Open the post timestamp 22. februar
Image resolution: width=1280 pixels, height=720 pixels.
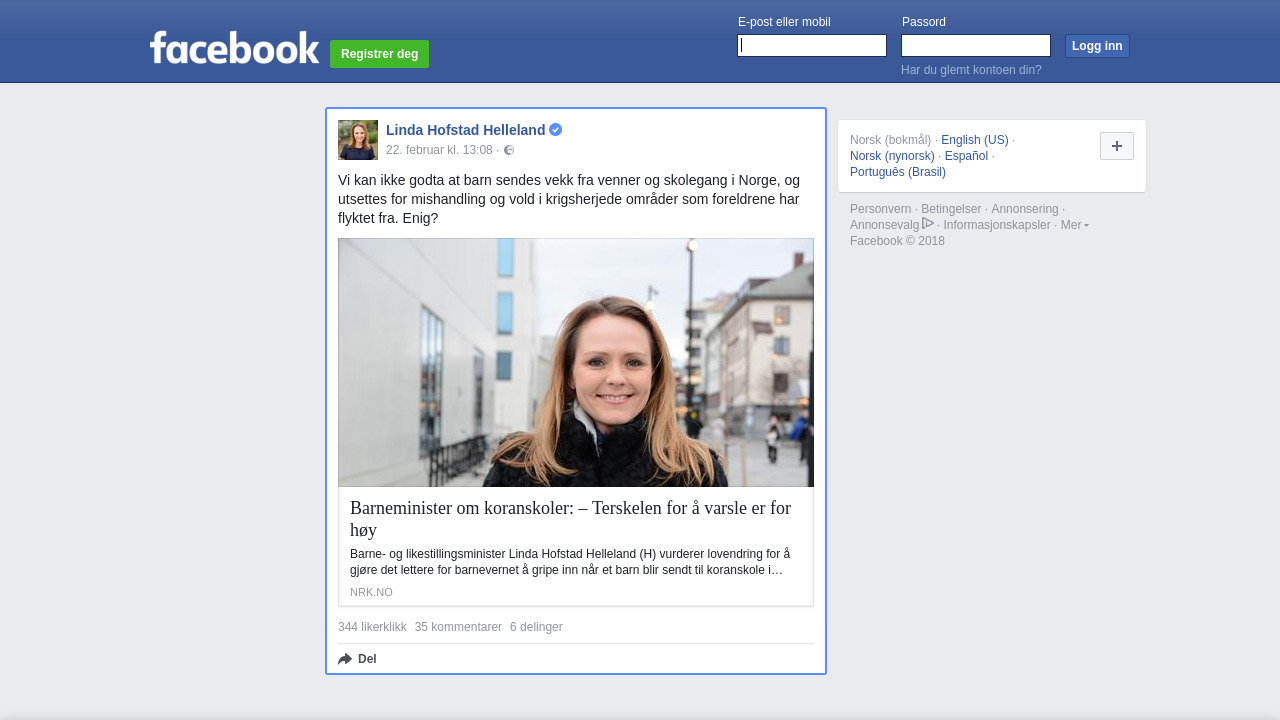[x=439, y=150]
